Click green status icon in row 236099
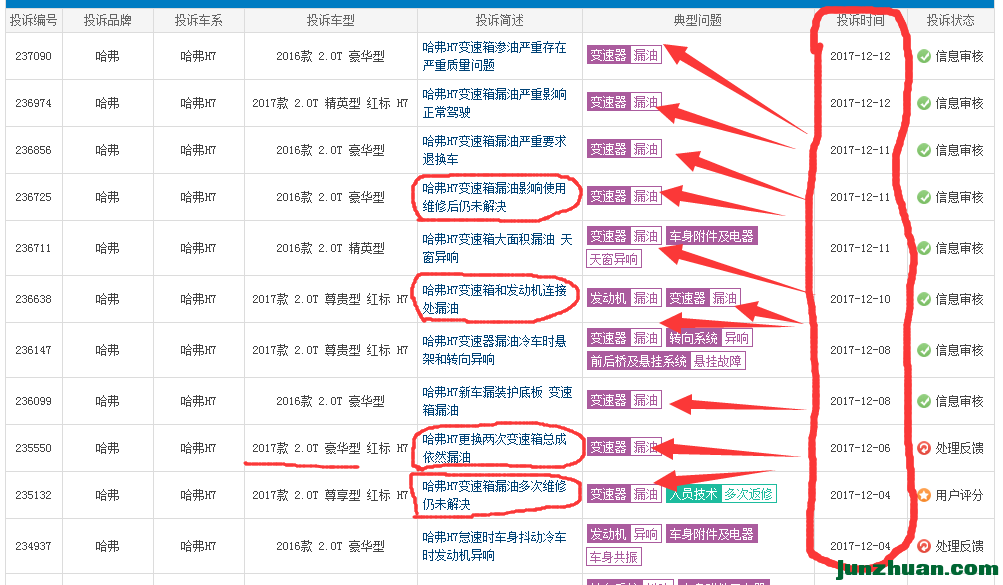Viewport: 1003px width, 585px height. tap(924, 402)
